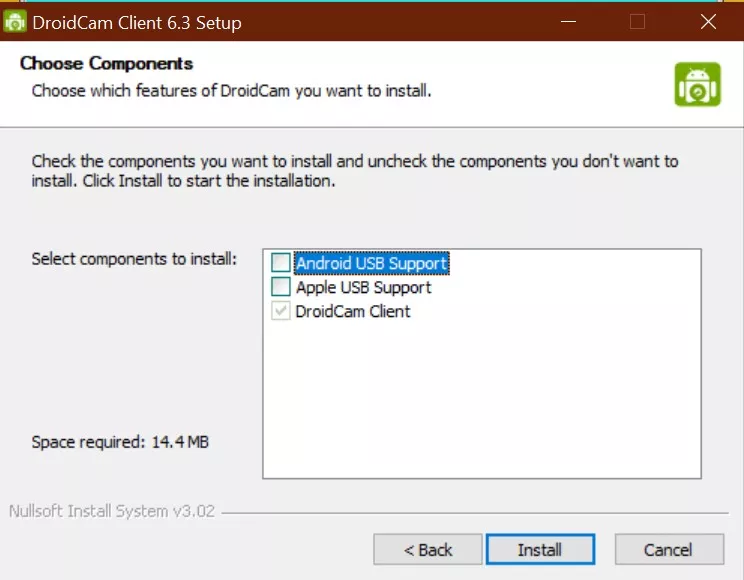This screenshot has width=744, height=580.
Task: Go back with the Back button
Action: pyautogui.click(x=428, y=549)
